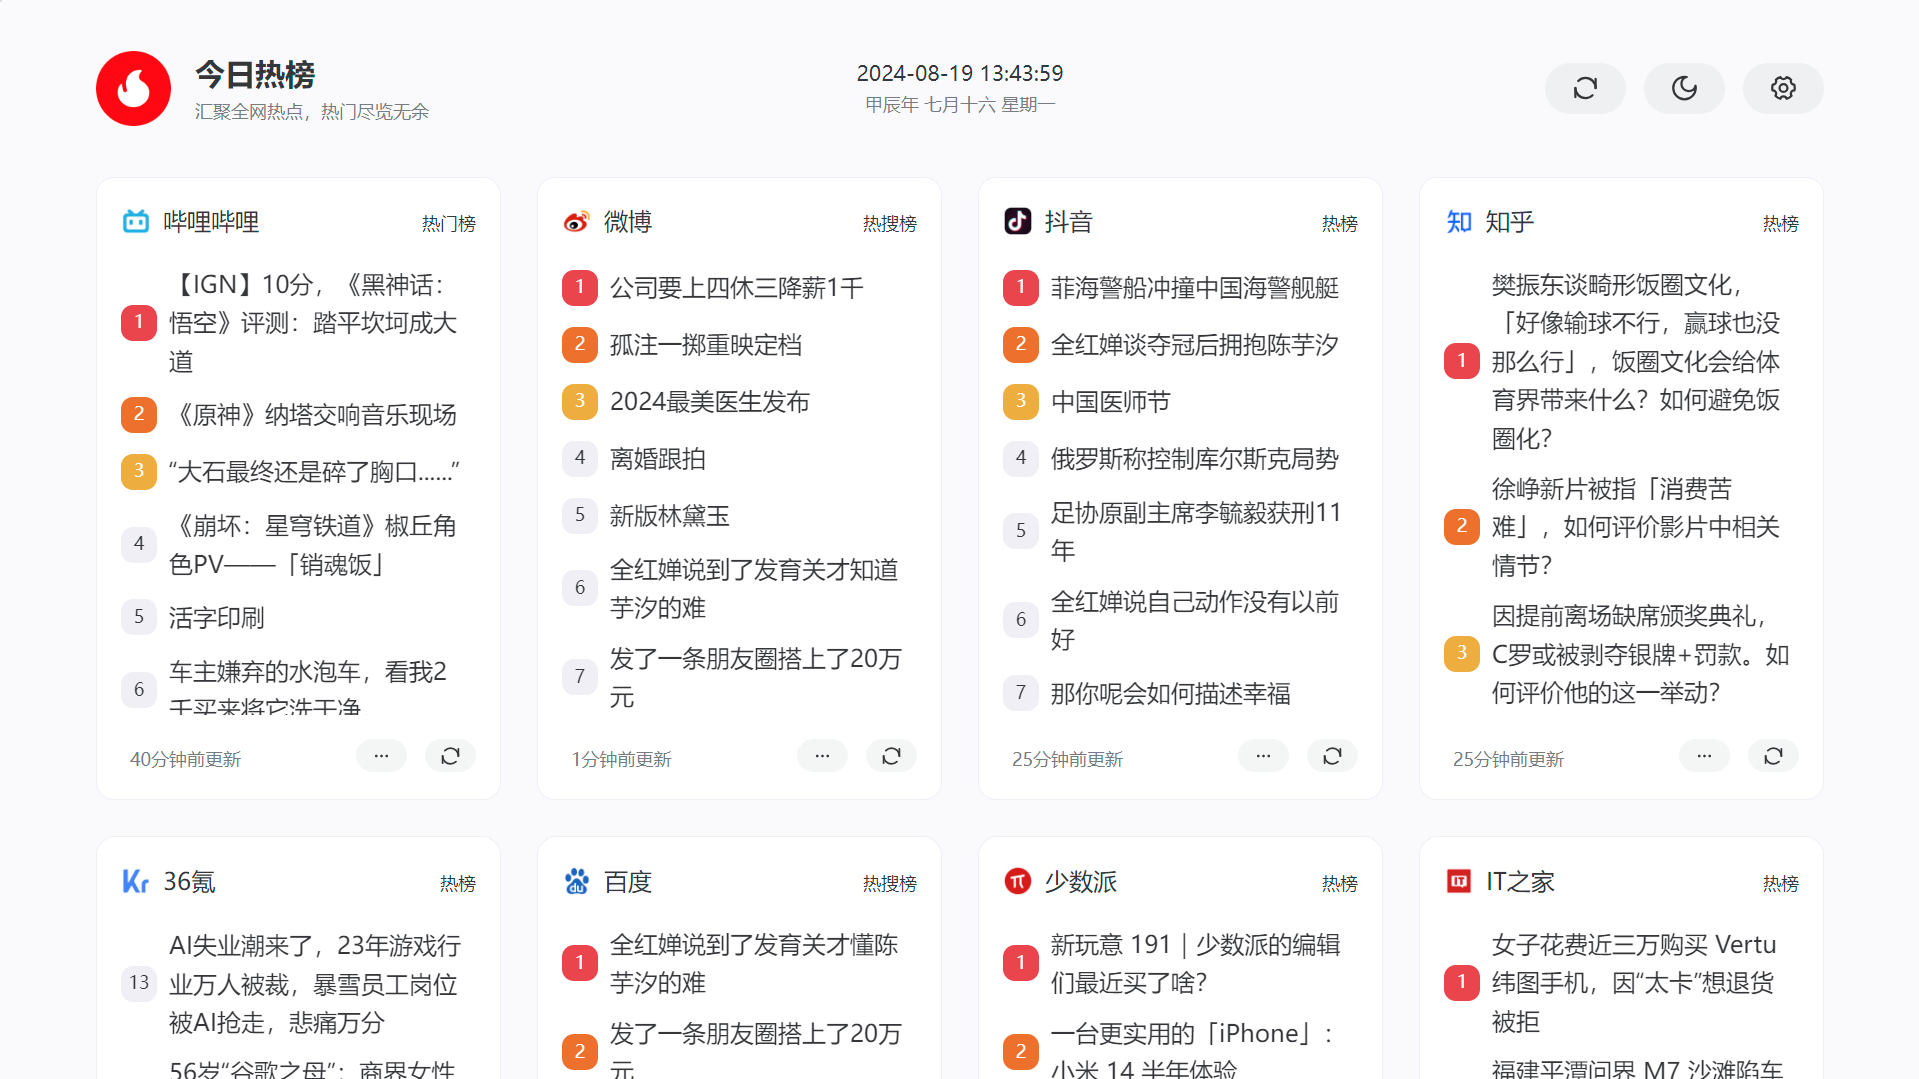The image size is (1919, 1079).
Task: Open more options on the 抖音 card
Action: click(1263, 756)
